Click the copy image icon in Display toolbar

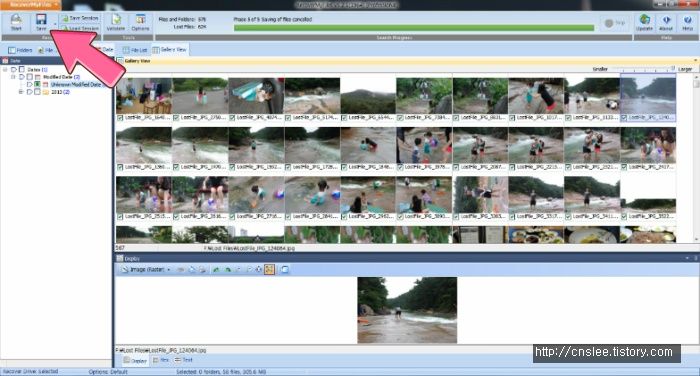(192, 270)
